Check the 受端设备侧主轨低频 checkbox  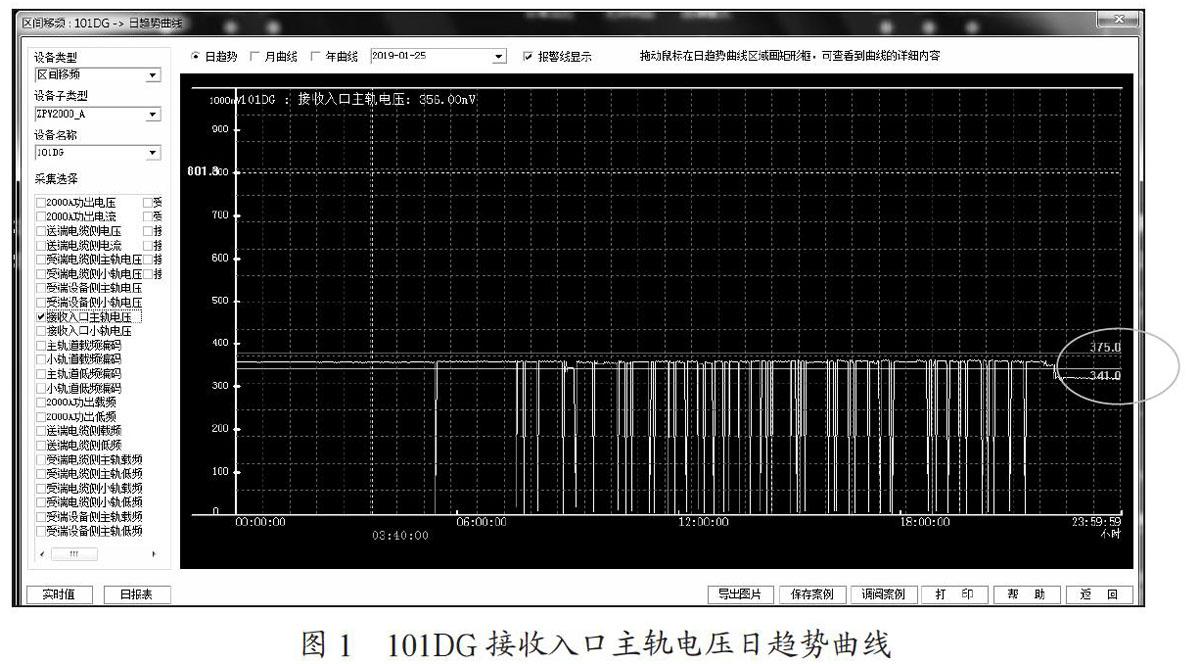click(x=41, y=530)
